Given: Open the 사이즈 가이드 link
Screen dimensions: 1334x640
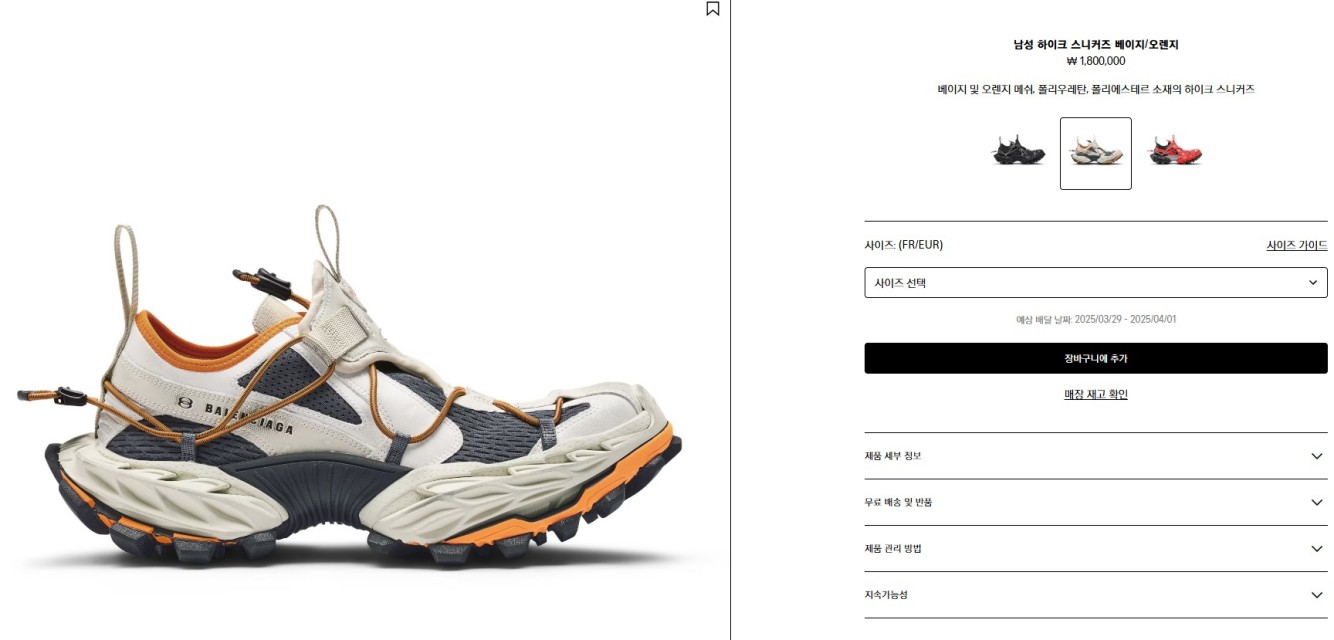Looking at the screenshot, I should coord(1297,245).
